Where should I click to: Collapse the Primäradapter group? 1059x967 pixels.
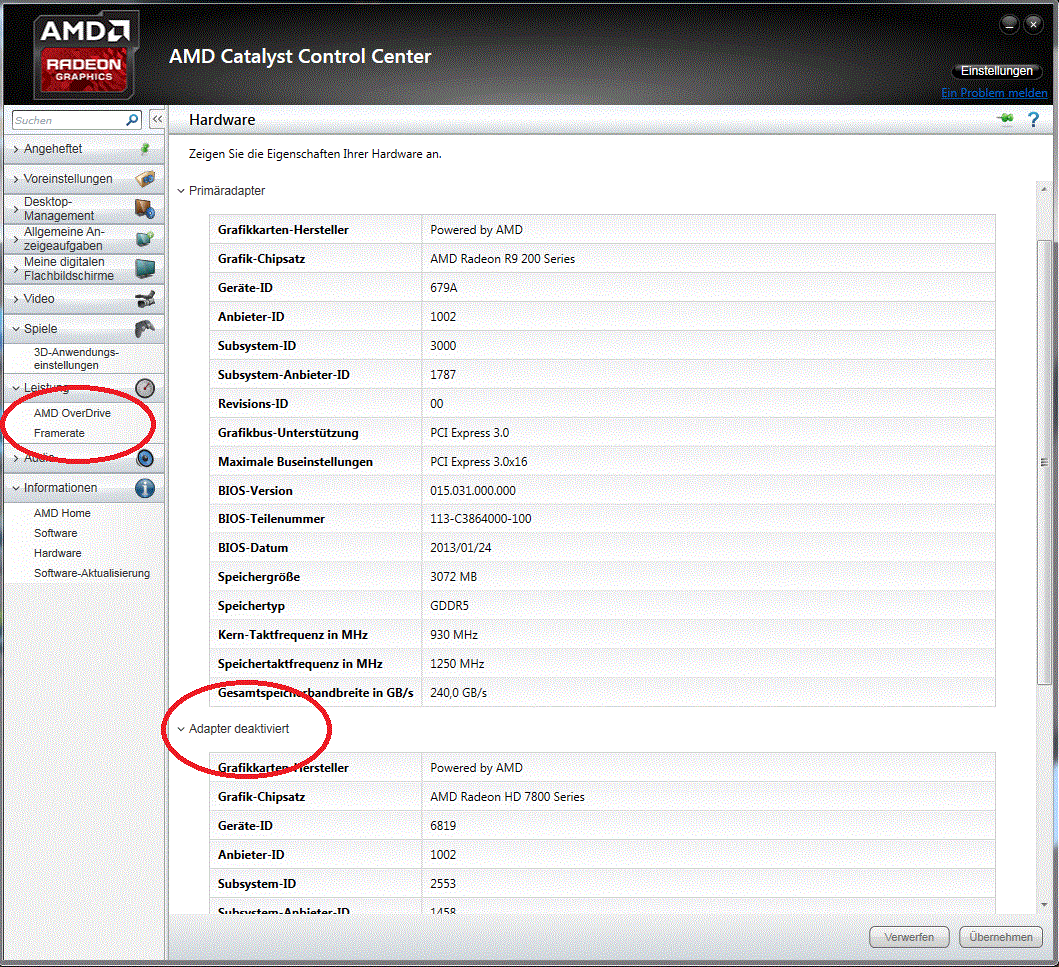click(181, 191)
